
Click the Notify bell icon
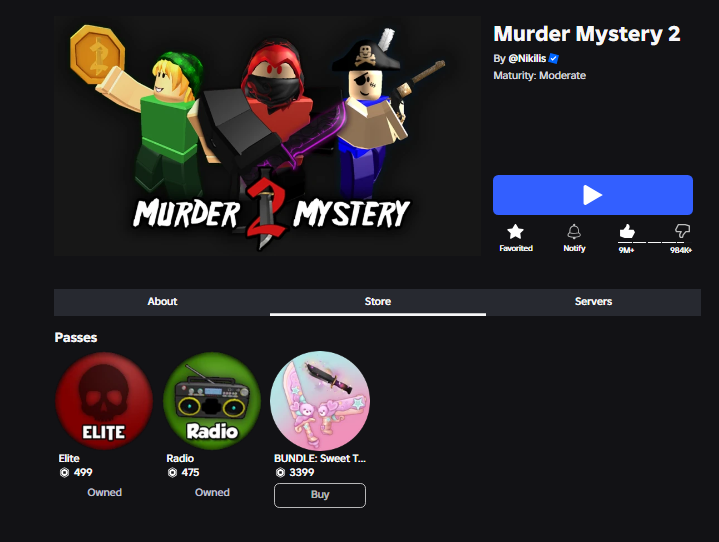point(574,232)
